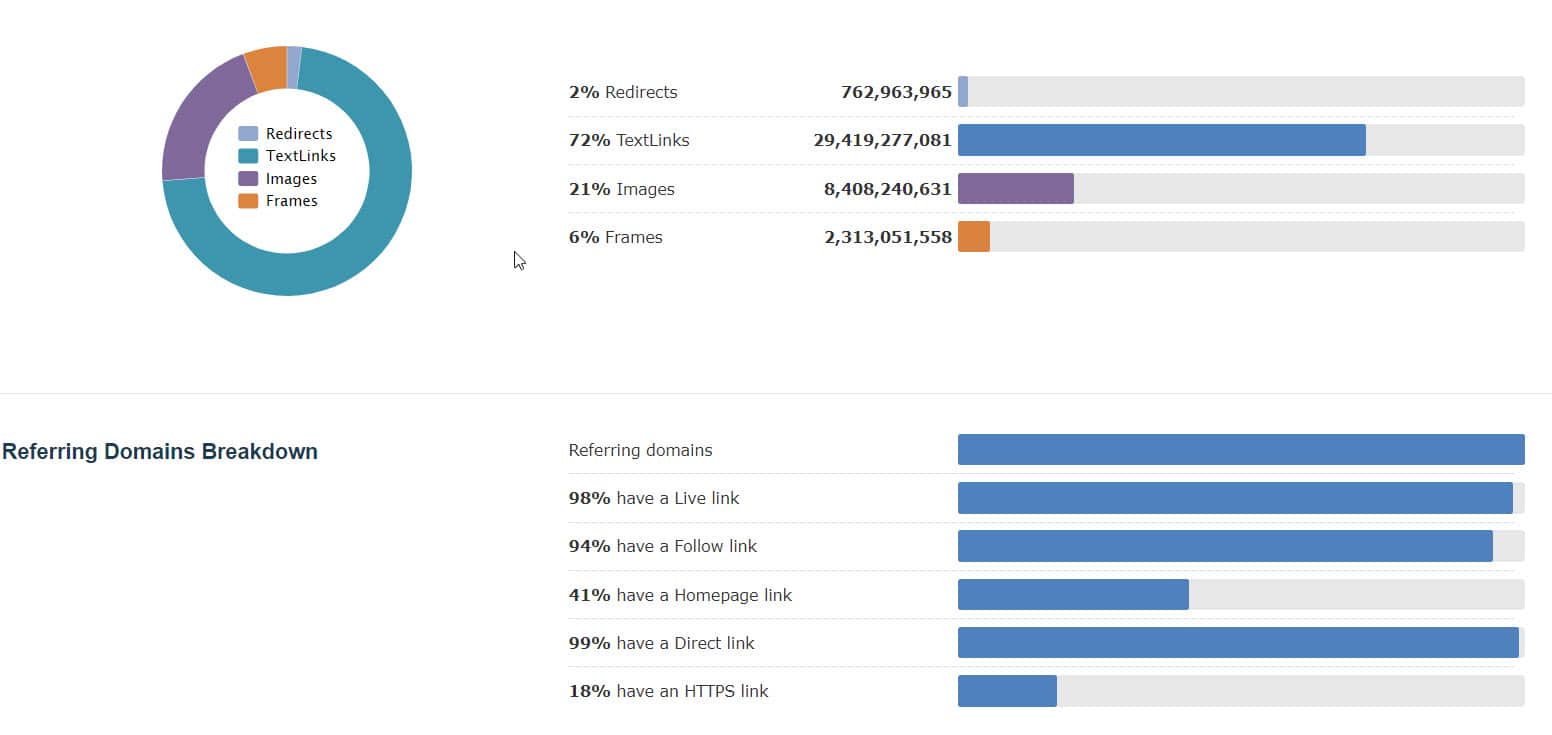Click the purple Images progress bar
This screenshot has height=735, width=1552.
[x=1015, y=189]
